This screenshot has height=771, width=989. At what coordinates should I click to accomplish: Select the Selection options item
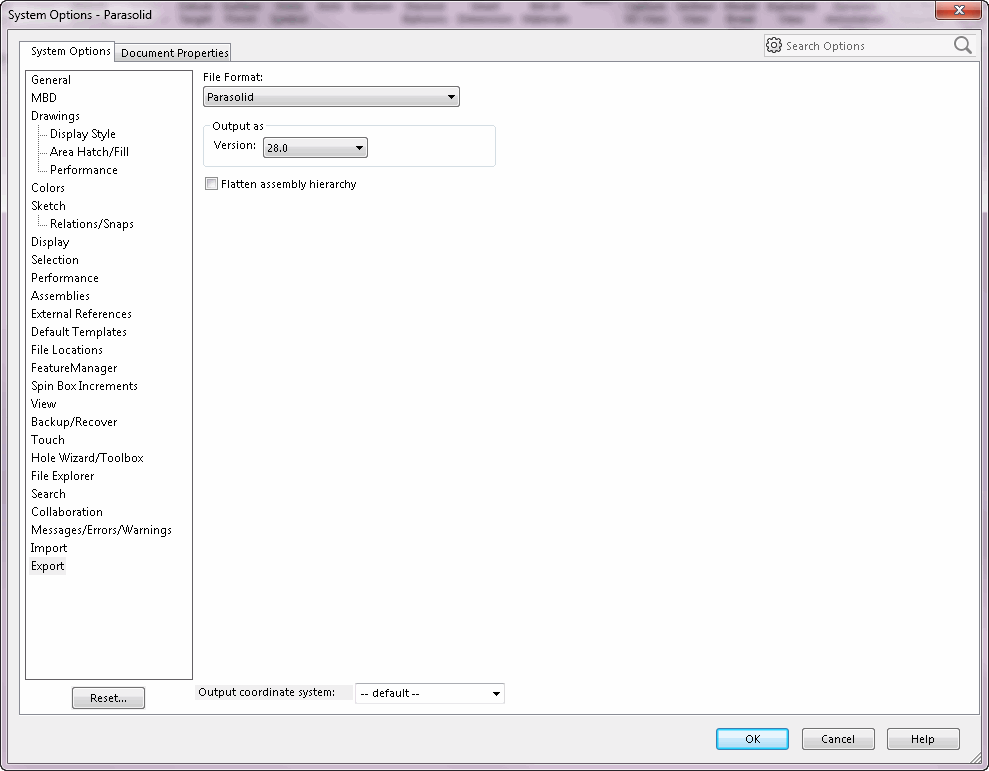coord(55,260)
